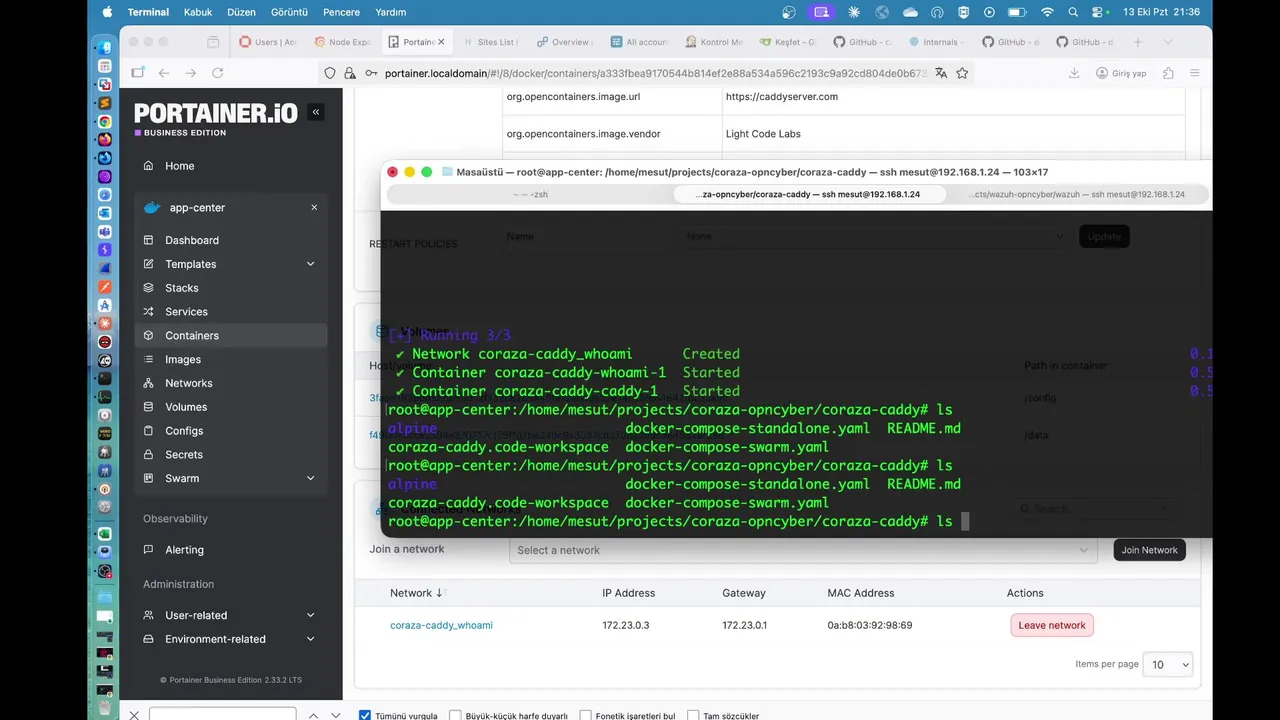Open Spotlight search in menu bar
Viewport: 1280px width, 720px height.
click(1072, 12)
